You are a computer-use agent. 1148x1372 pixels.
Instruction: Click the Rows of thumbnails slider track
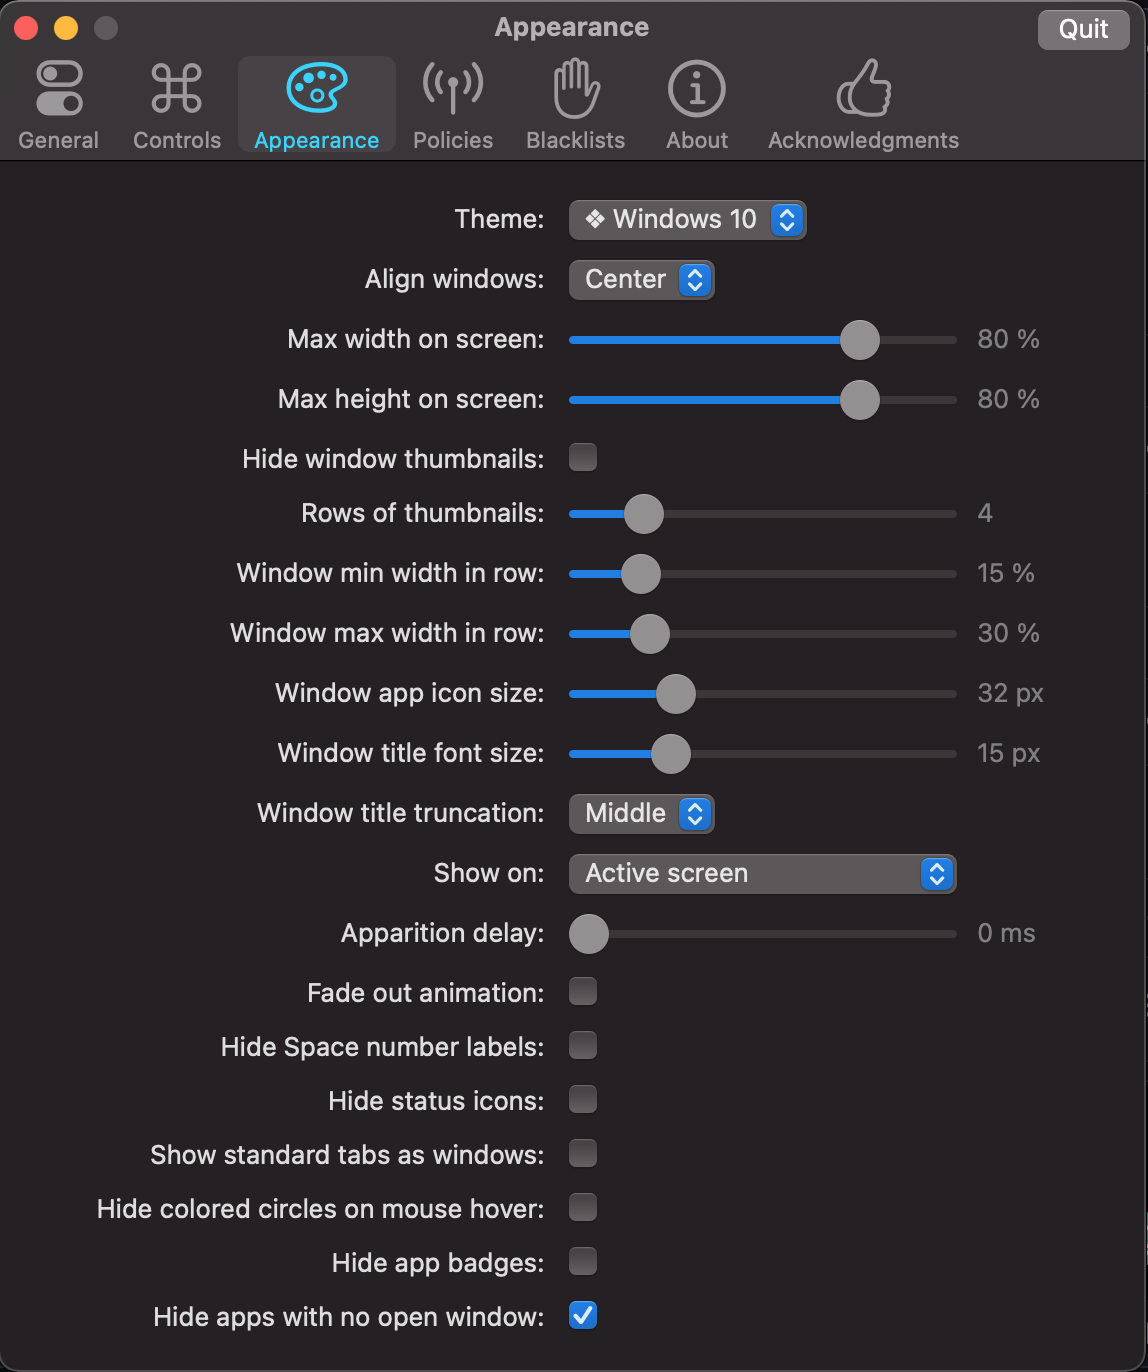(x=763, y=514)
